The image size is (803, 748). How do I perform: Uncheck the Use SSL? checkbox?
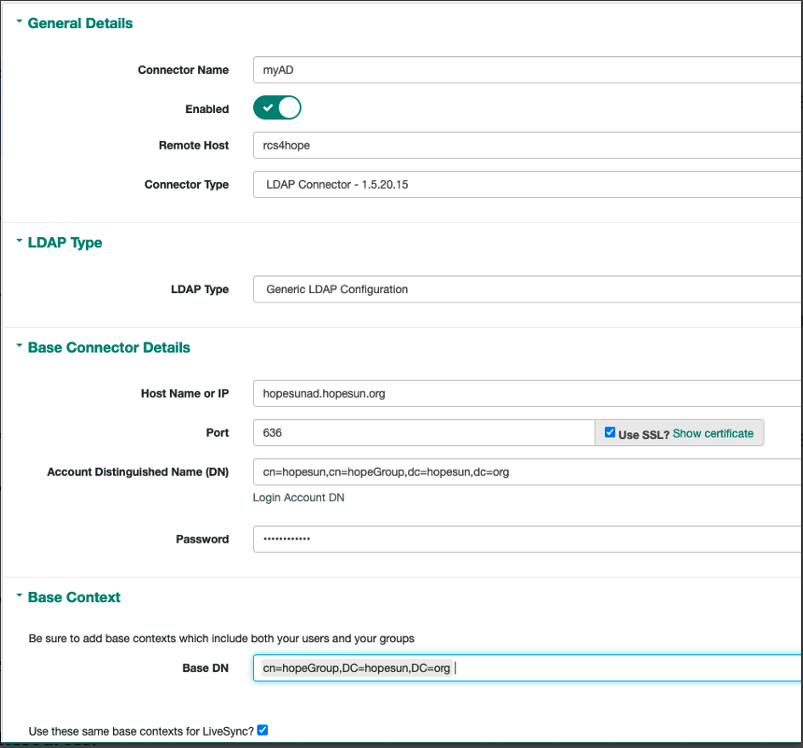[610, 432]
